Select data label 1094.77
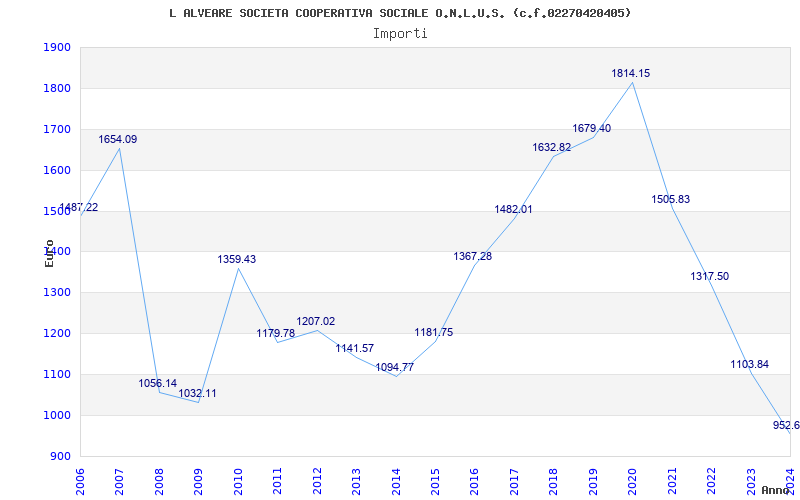 click(394, 367)
